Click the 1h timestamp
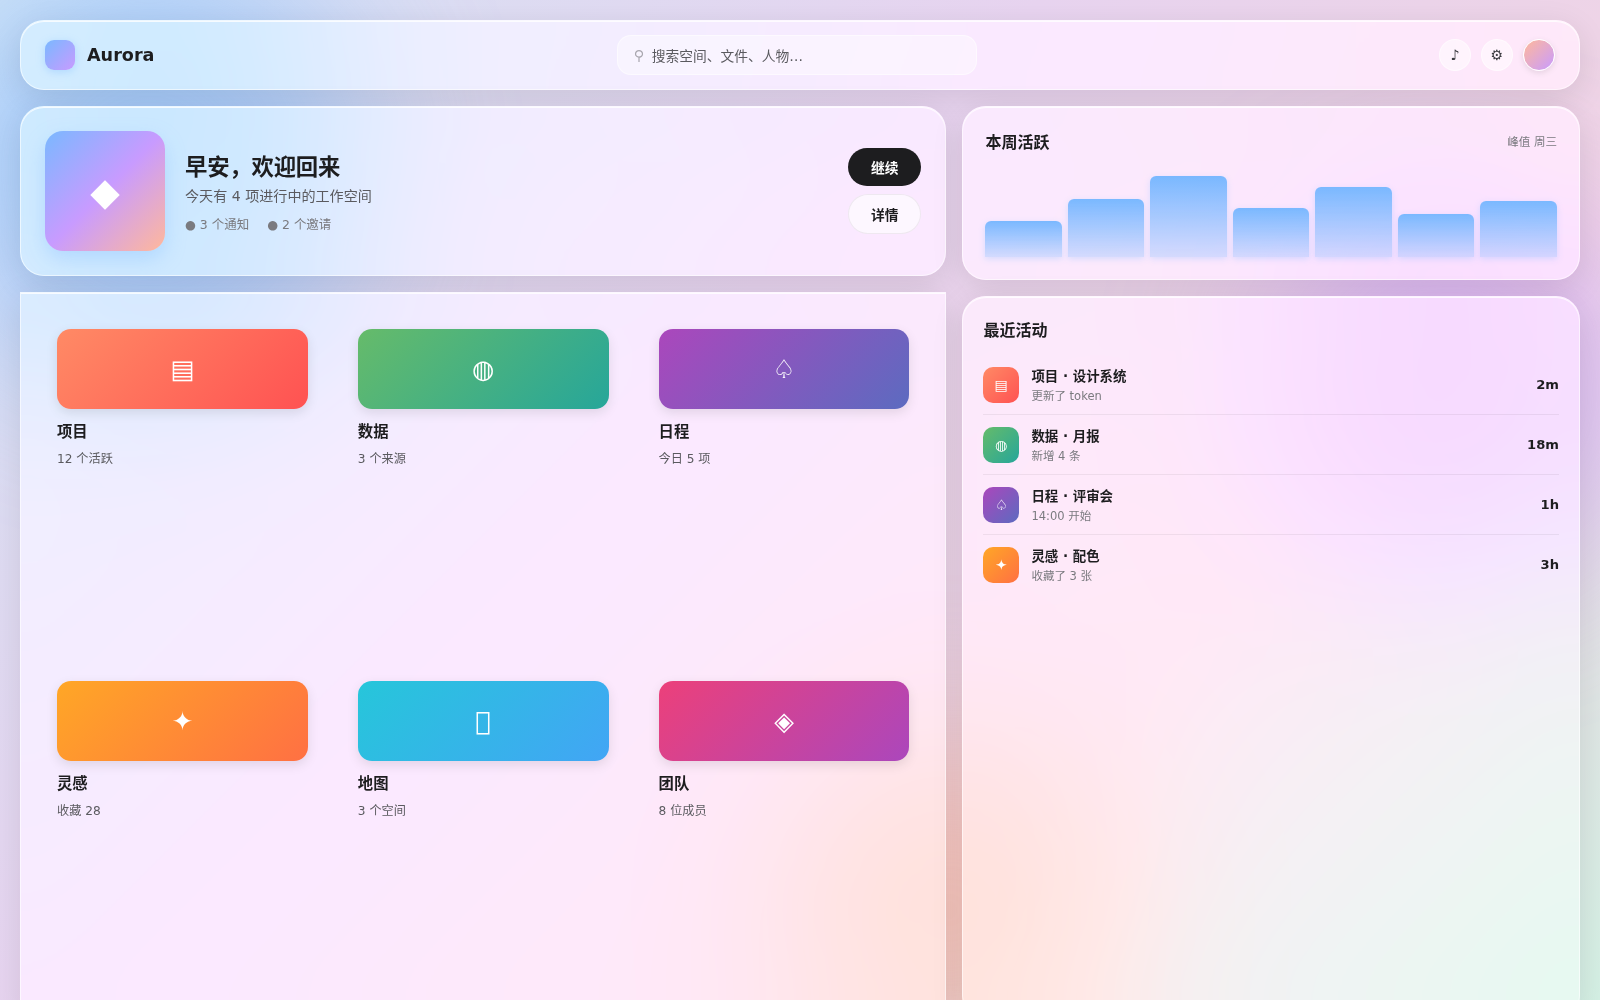The width and height of the screenshot is (1600, 1000). 1549,505
